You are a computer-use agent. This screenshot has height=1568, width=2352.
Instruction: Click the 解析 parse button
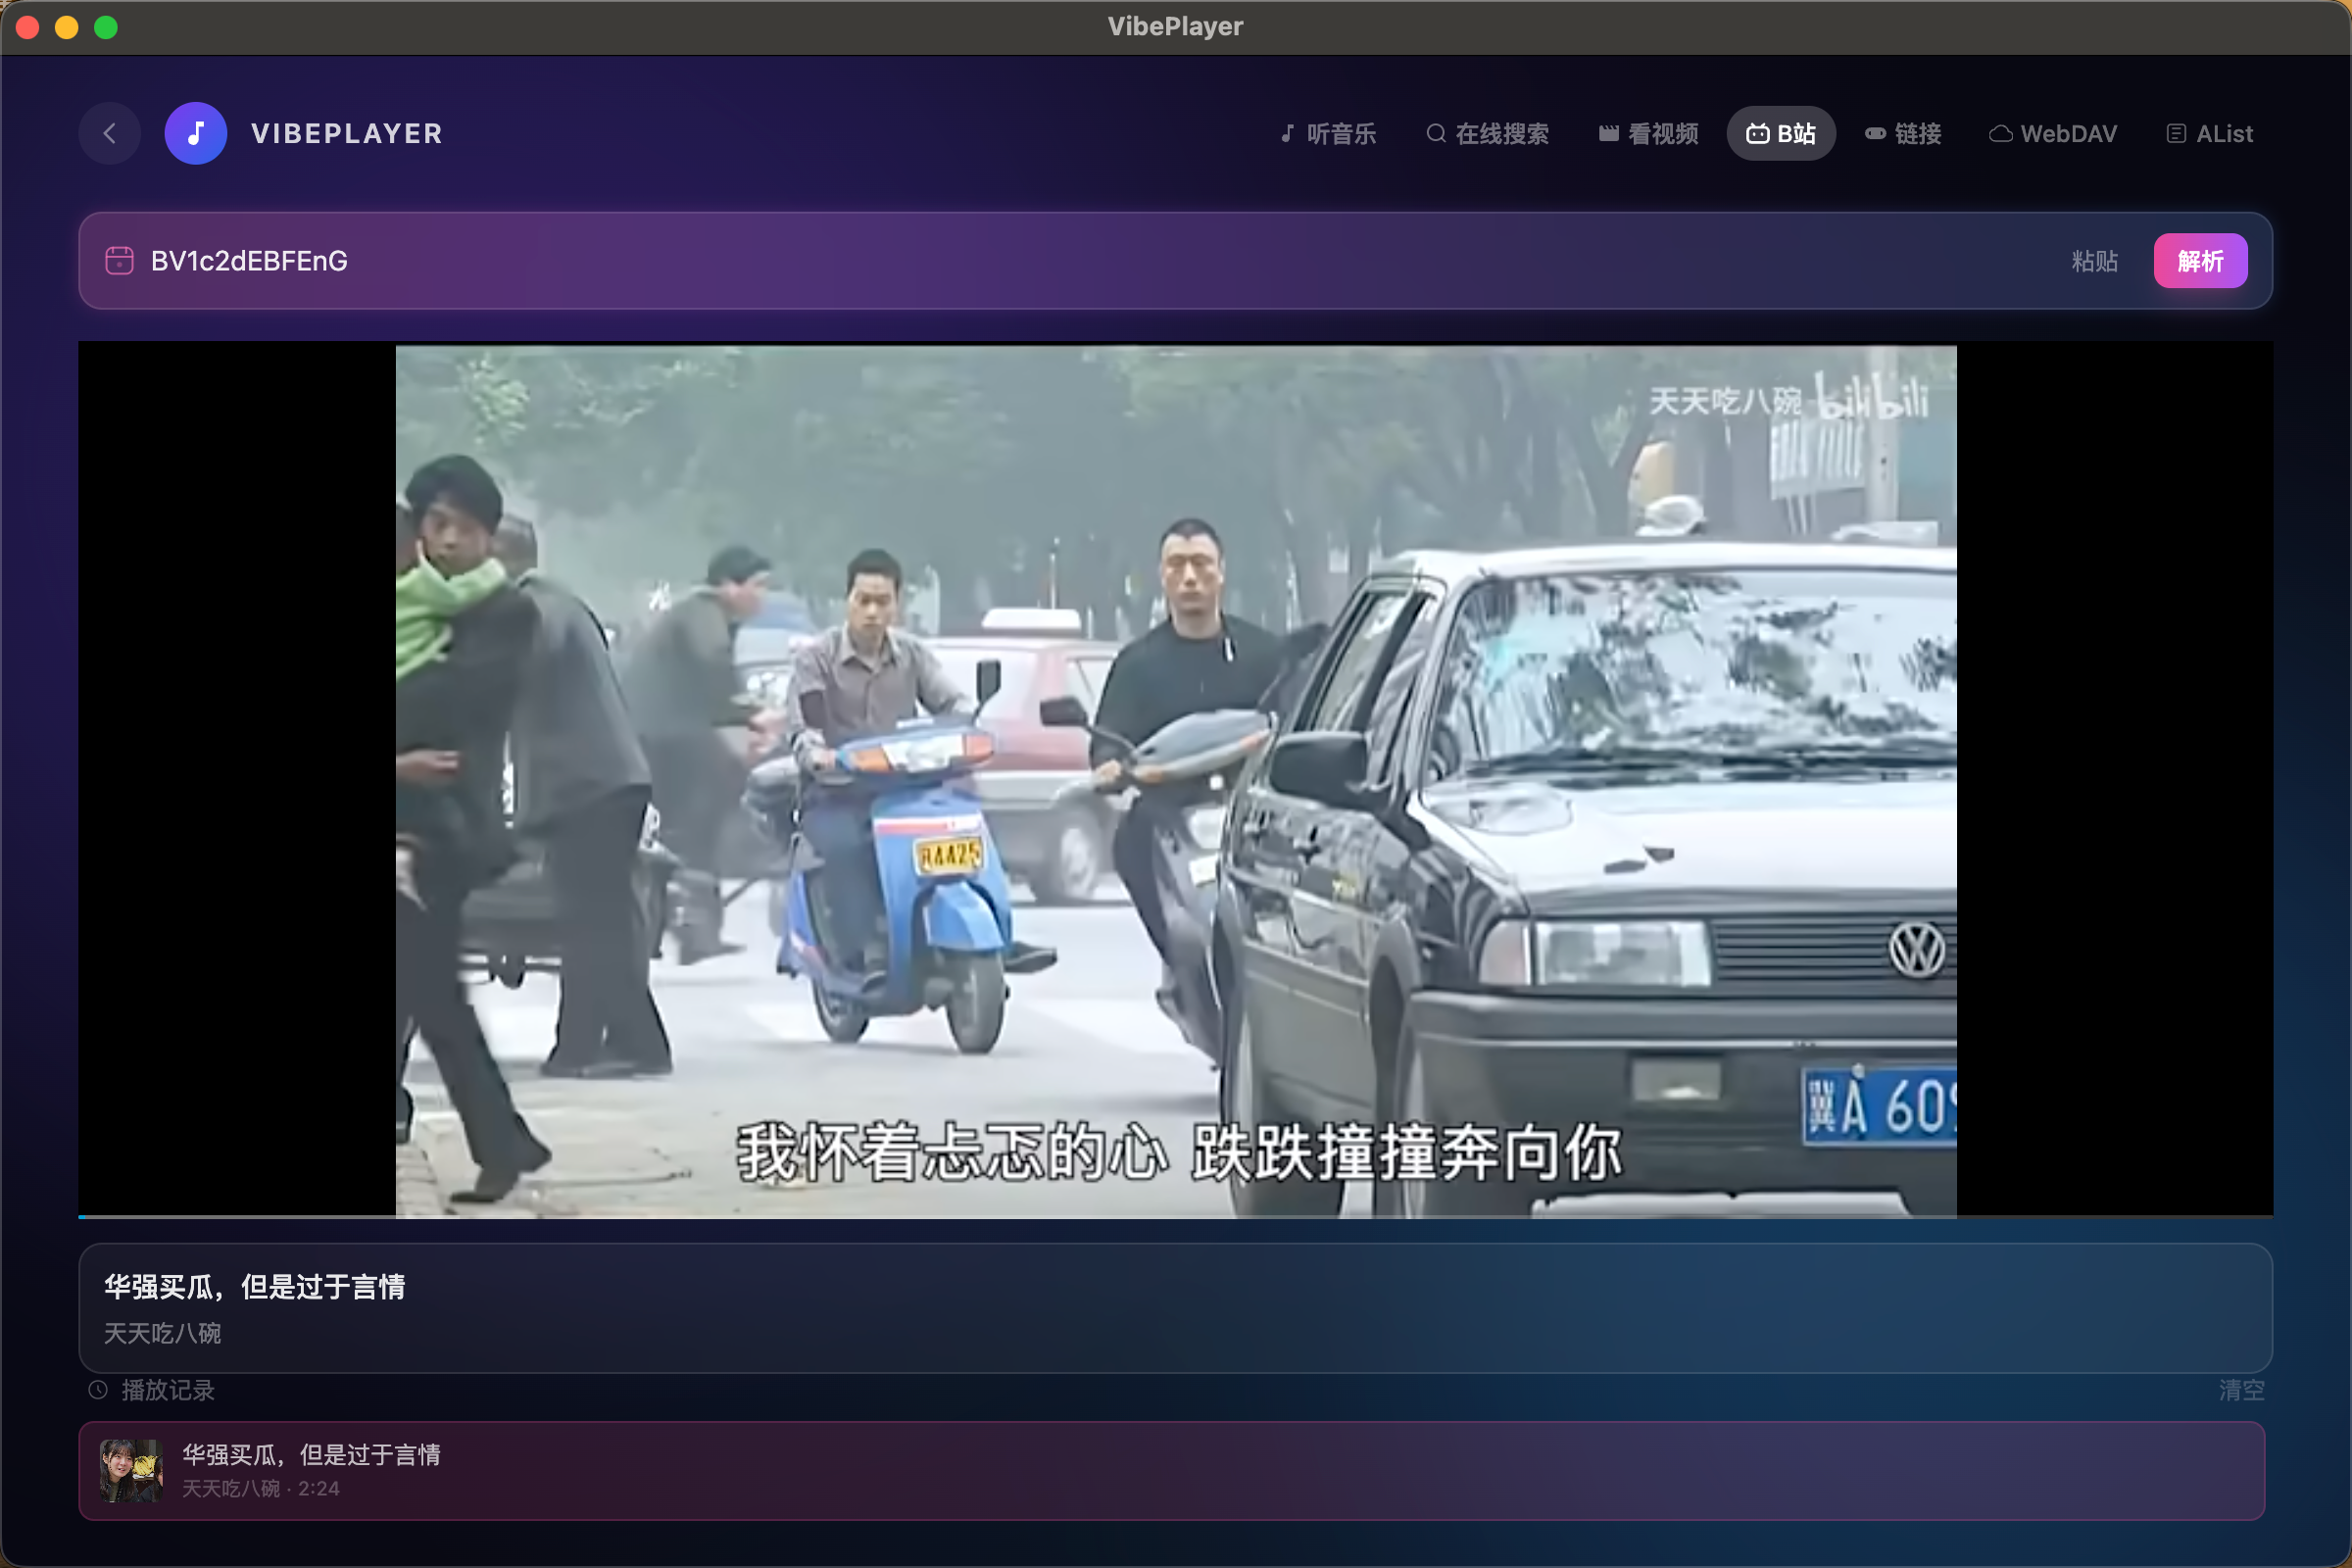point(2200,260)
